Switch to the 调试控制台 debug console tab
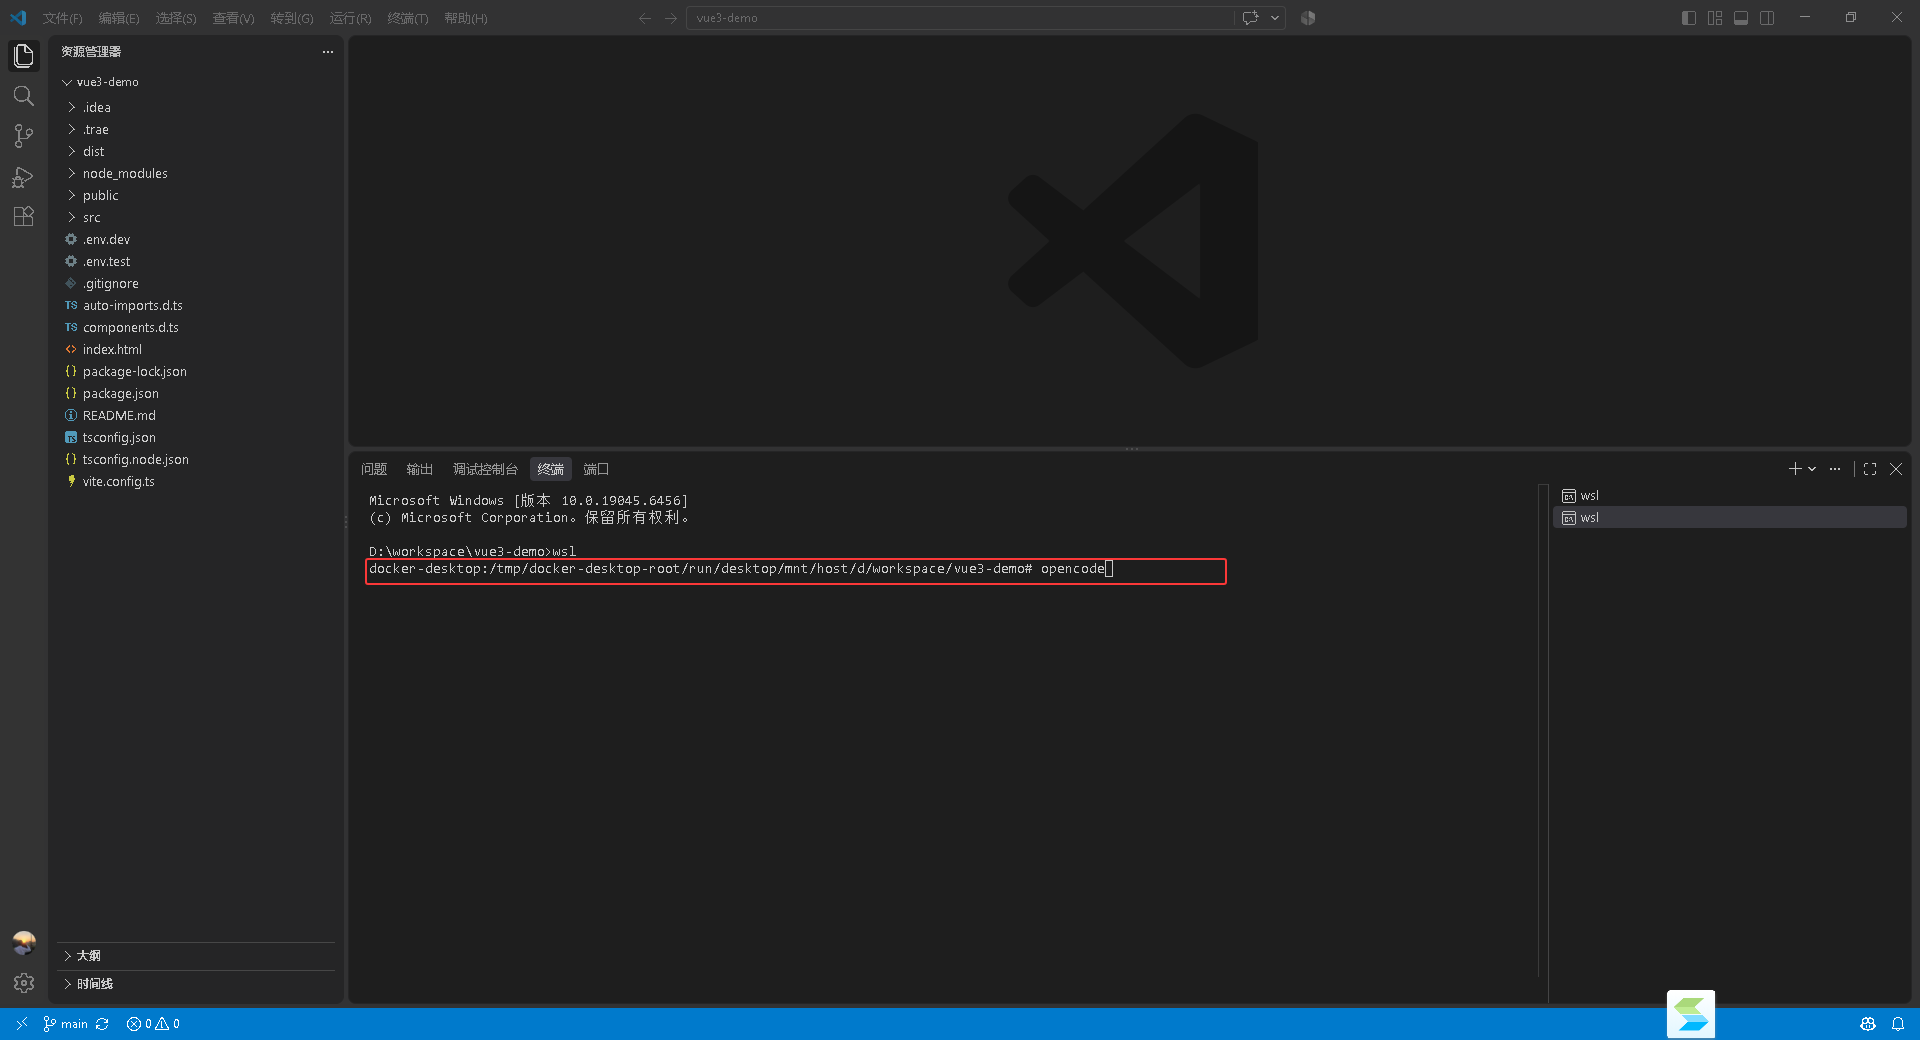The width and height of the screenshot is (1920, 1040). [485, 469]
